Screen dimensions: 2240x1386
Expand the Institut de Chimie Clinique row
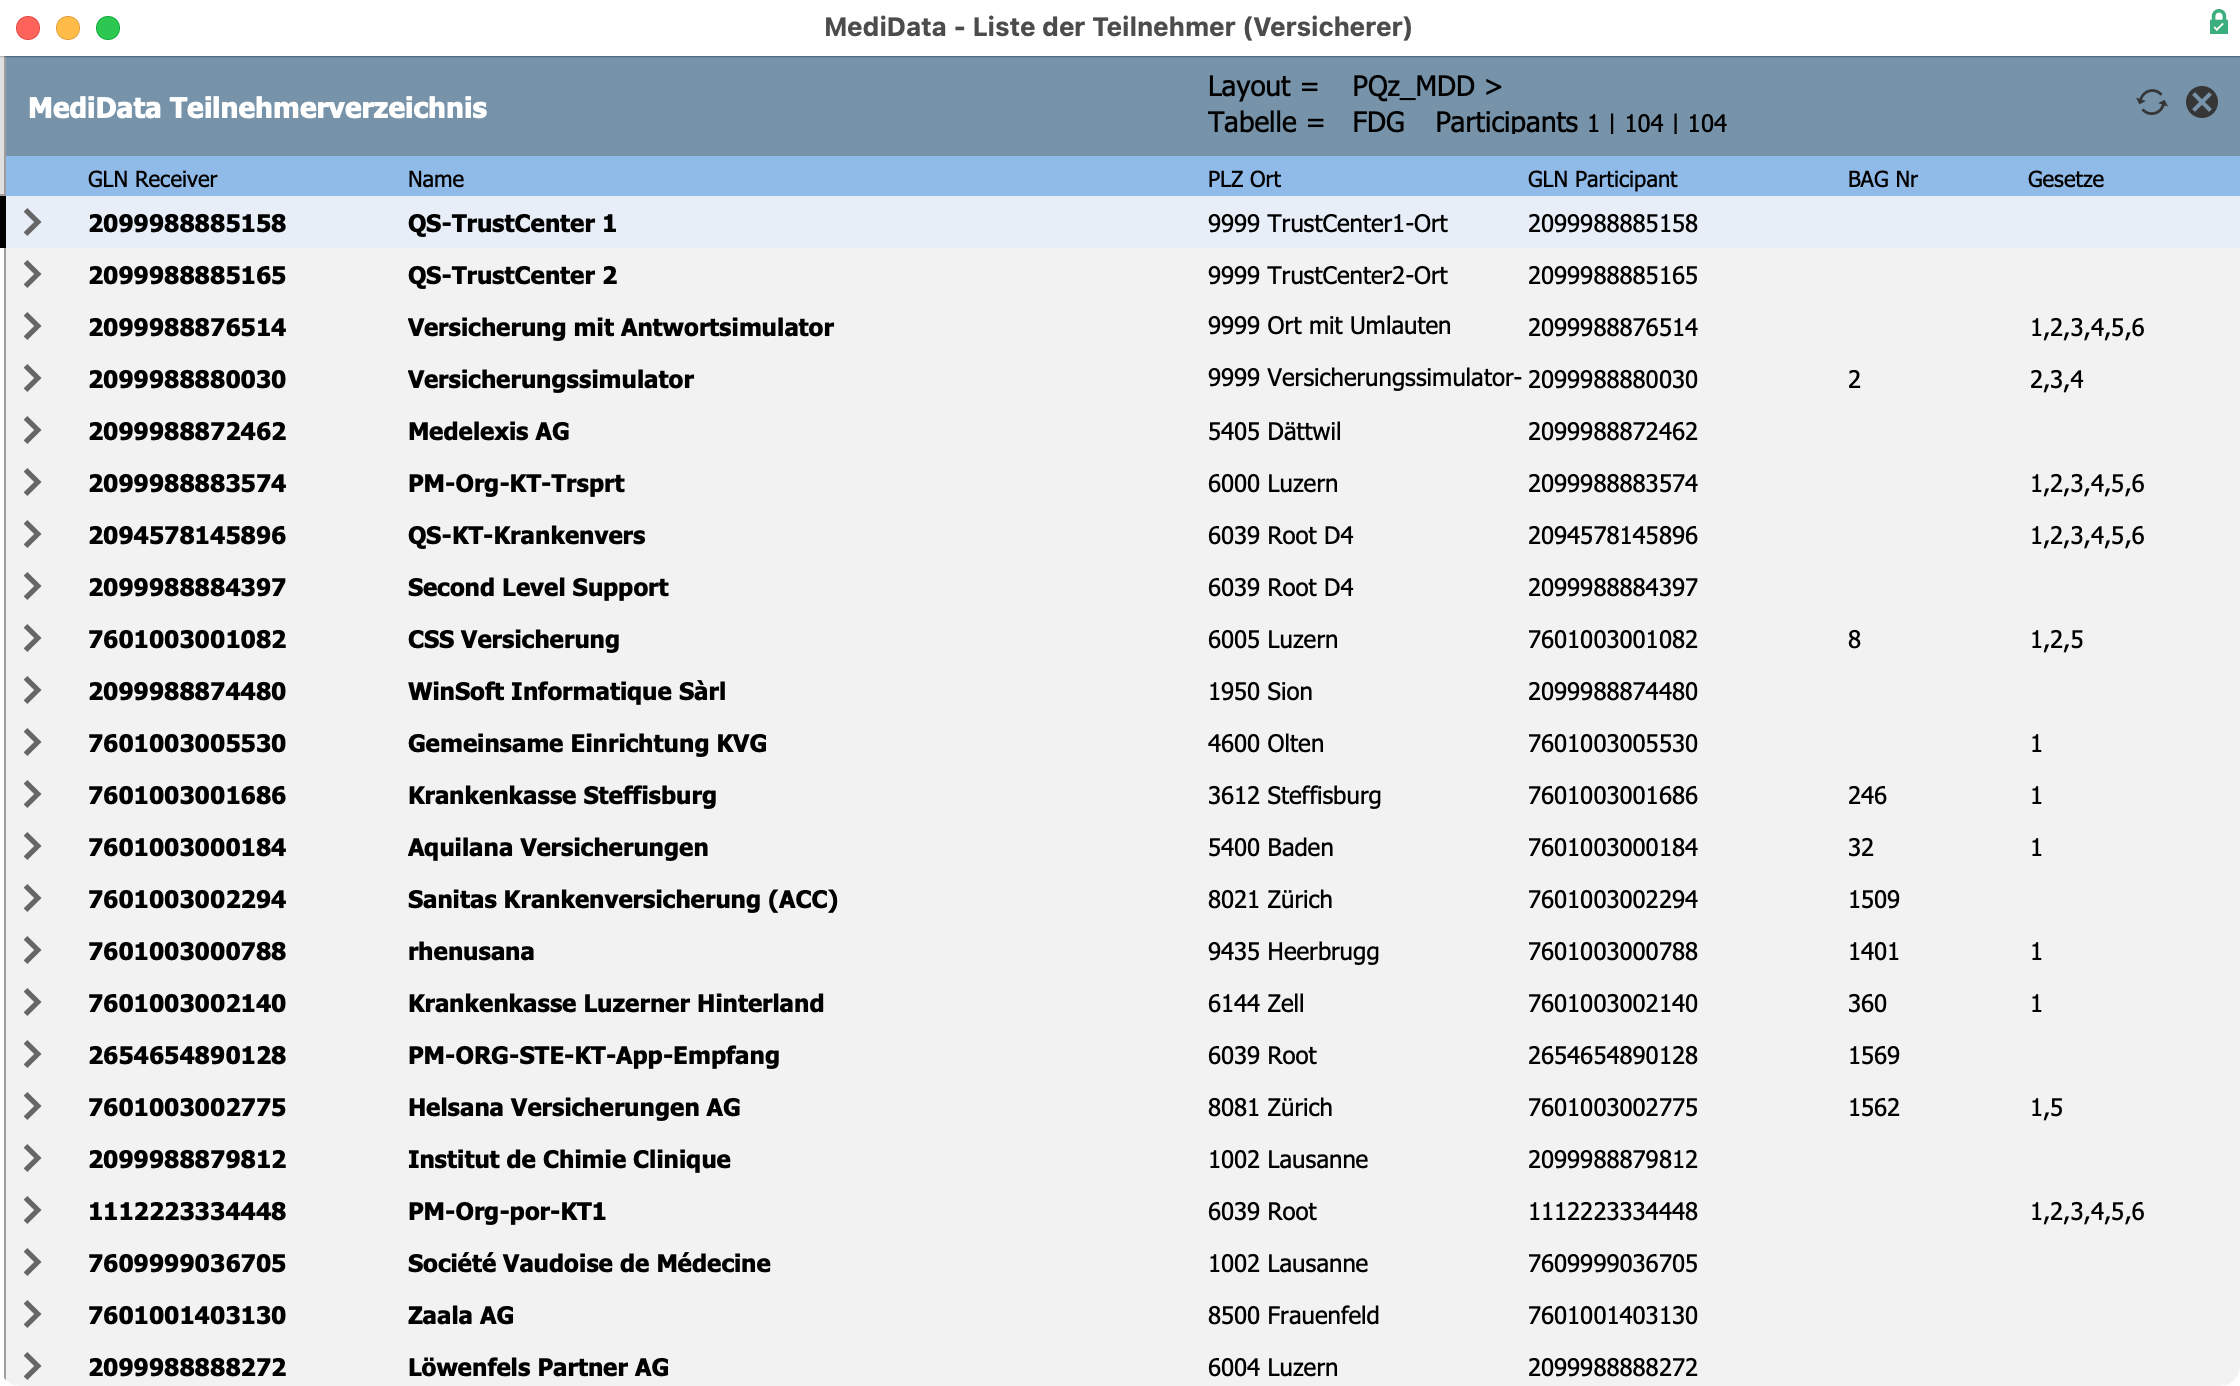[32, 1158]
